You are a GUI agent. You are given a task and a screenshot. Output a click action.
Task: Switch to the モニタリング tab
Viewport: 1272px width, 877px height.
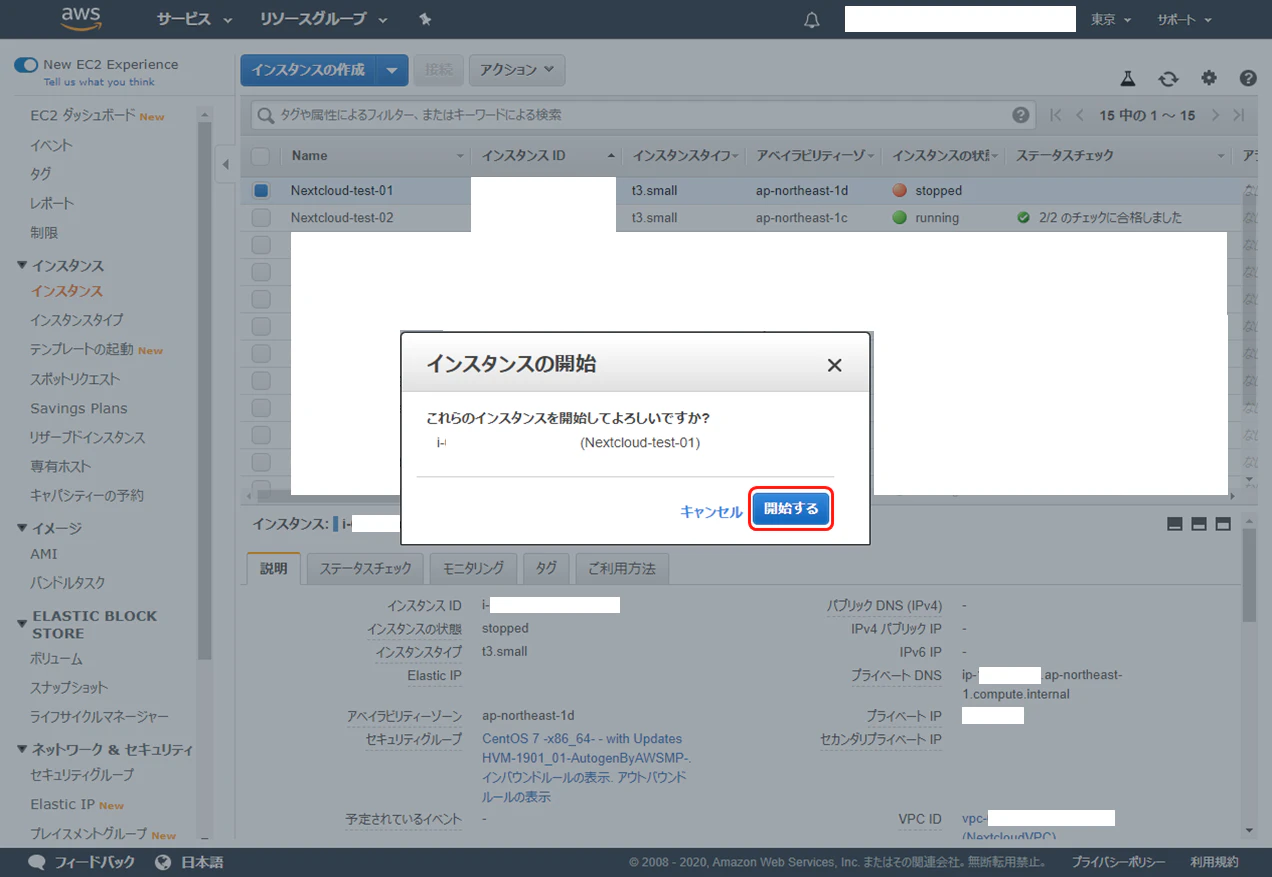click(473, 568)
